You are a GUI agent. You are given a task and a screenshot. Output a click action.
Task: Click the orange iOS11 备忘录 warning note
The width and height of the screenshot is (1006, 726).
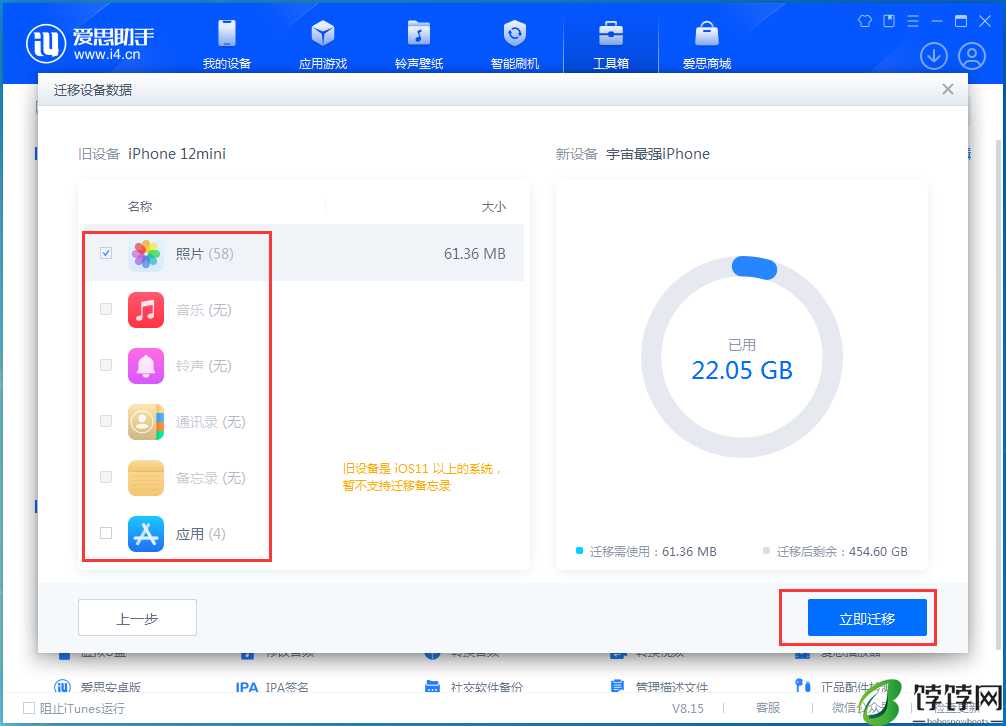pyautogui.click(x=422, y=477)
